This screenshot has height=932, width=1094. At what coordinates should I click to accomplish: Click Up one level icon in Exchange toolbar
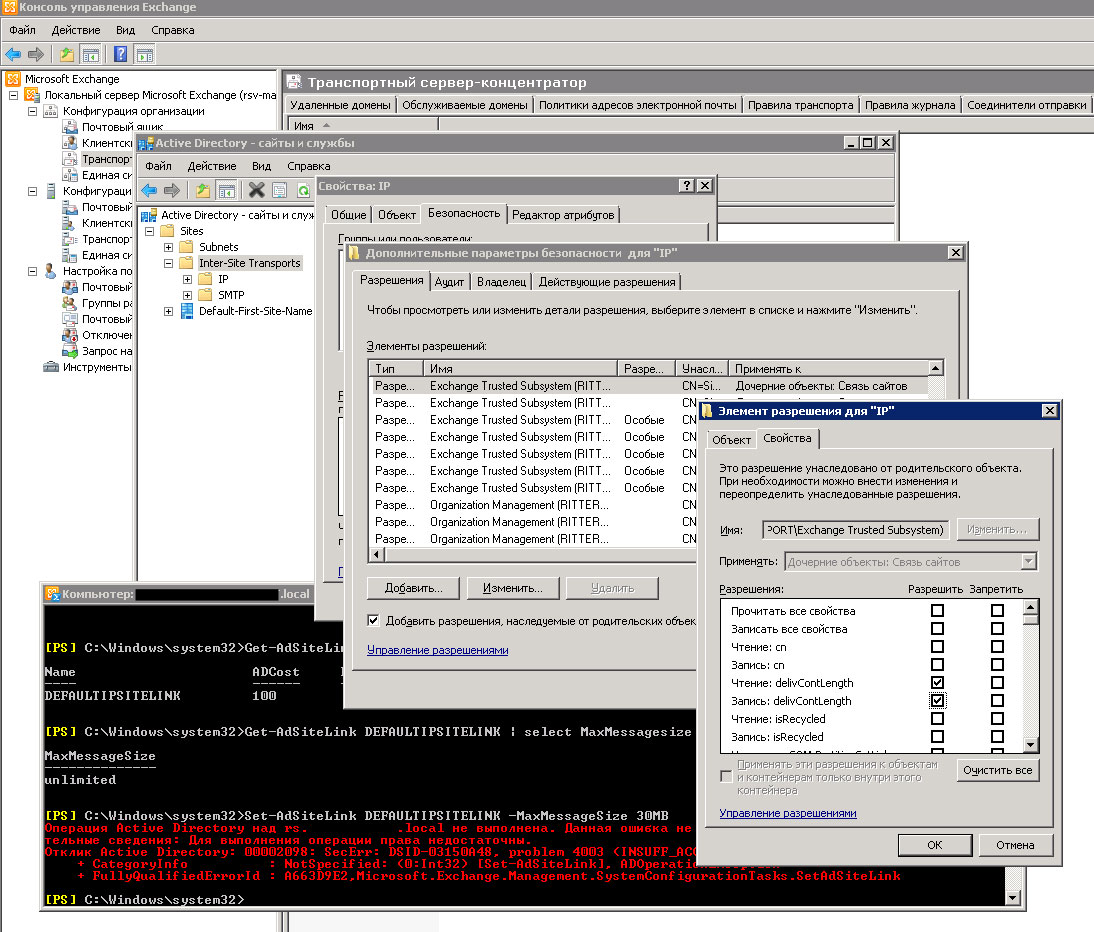67,54
